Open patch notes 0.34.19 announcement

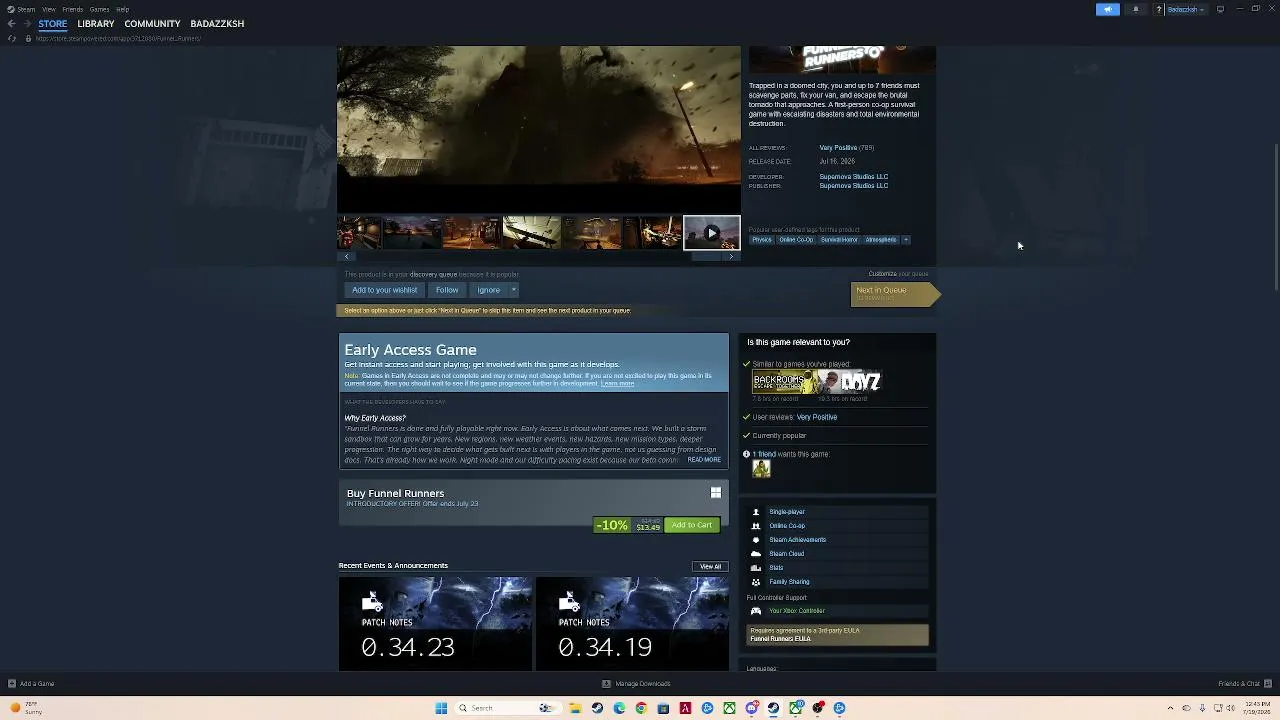[632, 624]
